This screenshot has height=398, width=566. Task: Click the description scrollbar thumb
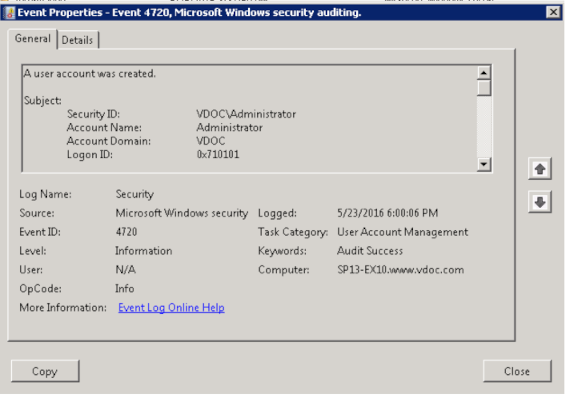484,88
